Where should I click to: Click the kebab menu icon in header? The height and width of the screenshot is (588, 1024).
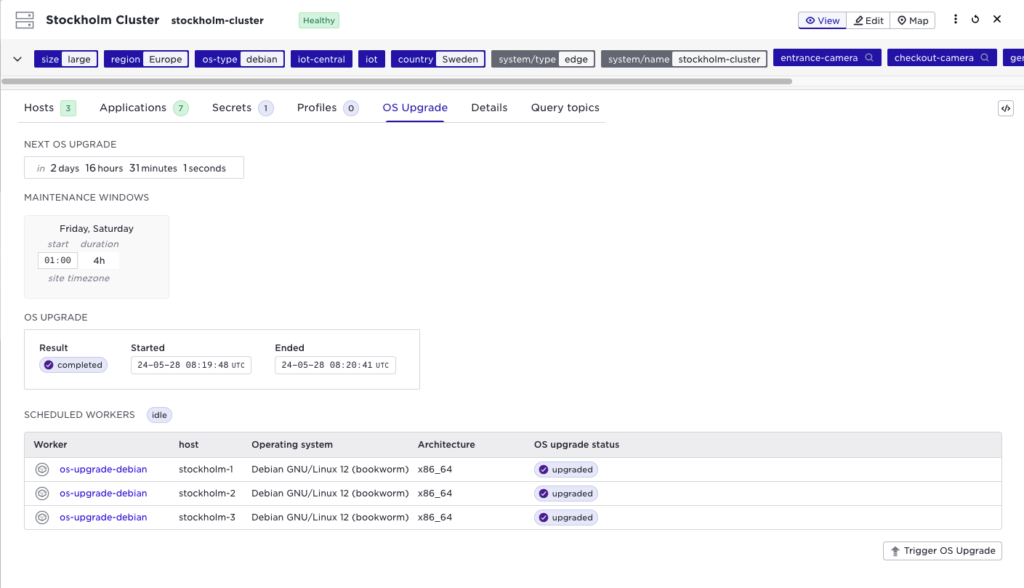tap(955, 20)
